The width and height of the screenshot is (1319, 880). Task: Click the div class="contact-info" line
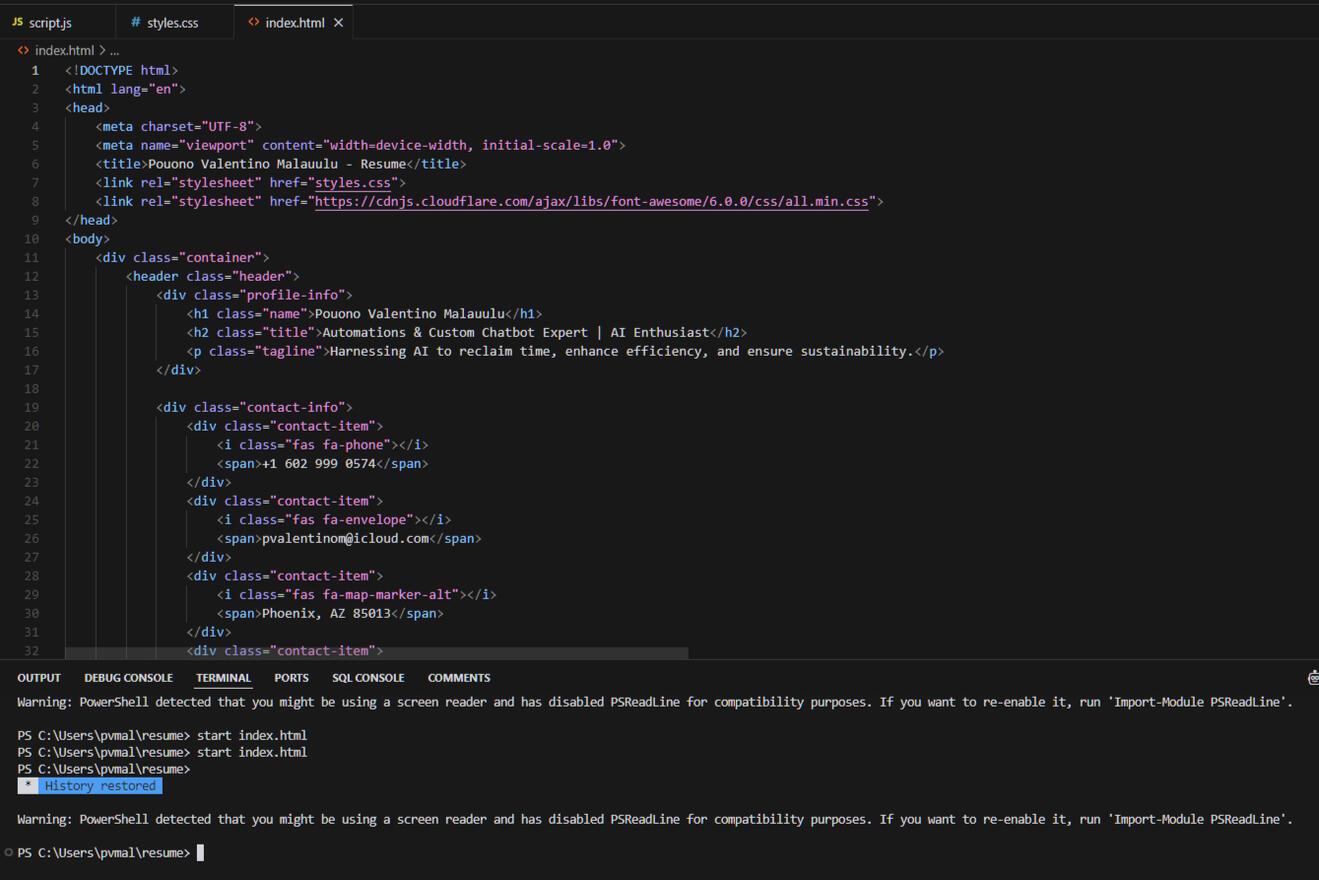point(255,407)
